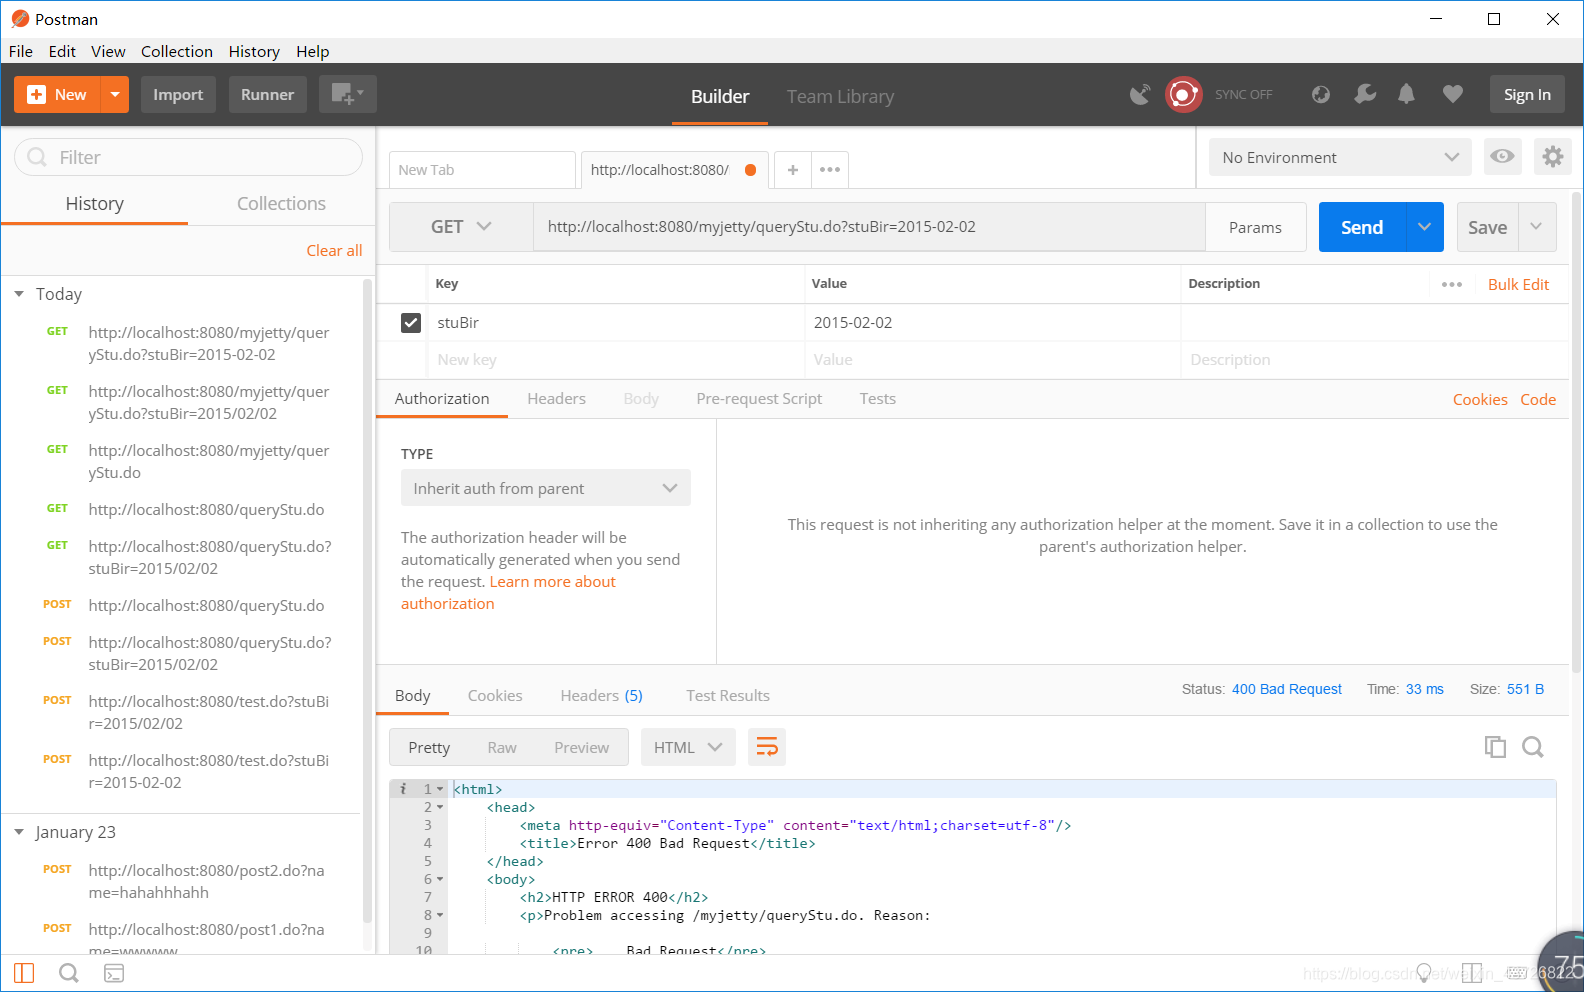This screenshot has height=992, width=1584.
Task: Switch to response Cookies tab
Action: click(x=495, y=695)
